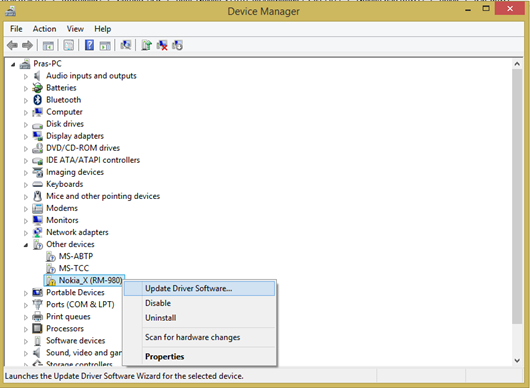Collapse the Pras-PC root node
Image resolution: width=530 pixels, height=388 pixels.
click(13, 64)
